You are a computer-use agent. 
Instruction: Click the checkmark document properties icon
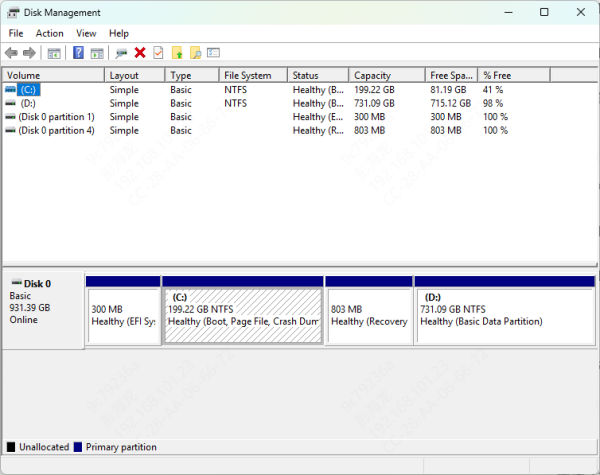(x=158, y=53)
